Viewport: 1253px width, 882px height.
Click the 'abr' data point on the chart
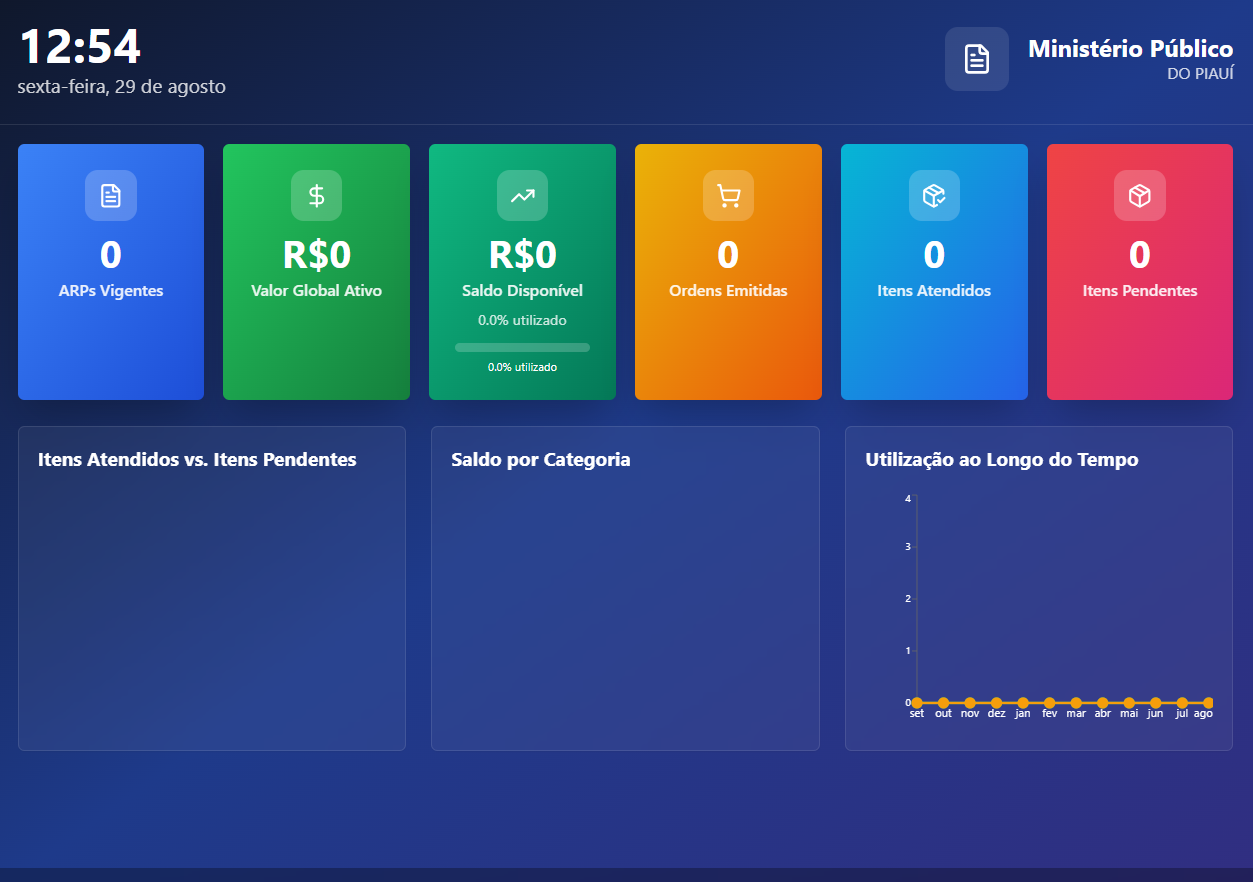tap(1103, 703)
